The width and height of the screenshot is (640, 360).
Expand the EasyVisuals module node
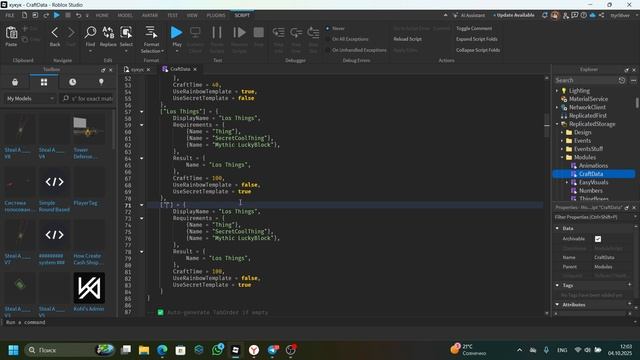(x=567, y=182)
